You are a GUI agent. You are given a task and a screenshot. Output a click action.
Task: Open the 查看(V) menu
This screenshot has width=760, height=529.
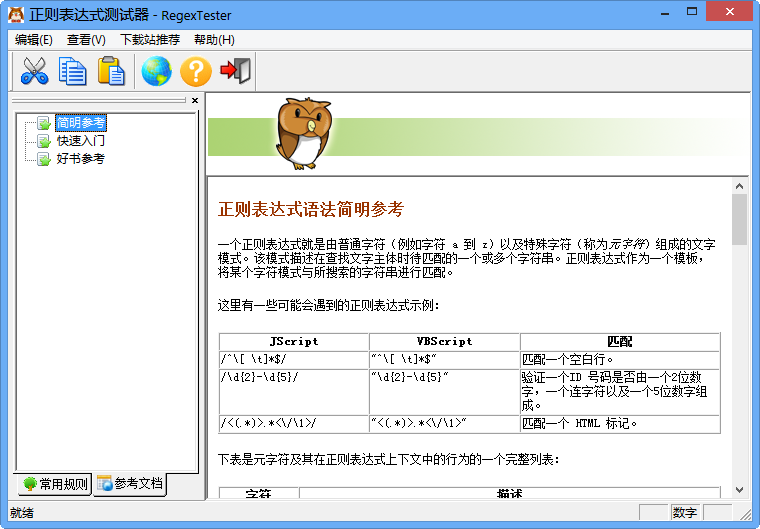(86, 40)
